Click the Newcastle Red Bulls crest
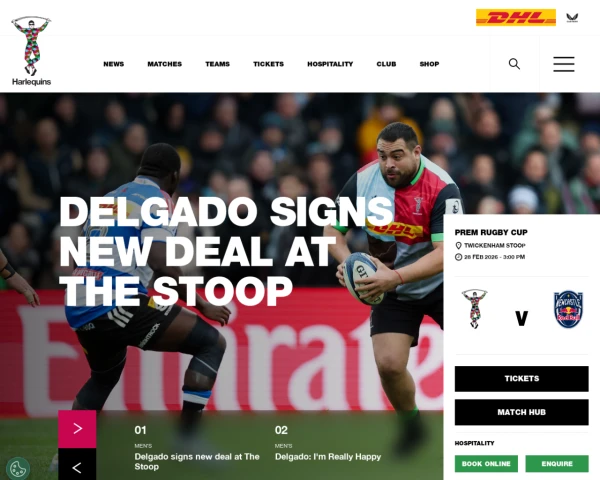600x480 pixels. (x=568, y=309)
